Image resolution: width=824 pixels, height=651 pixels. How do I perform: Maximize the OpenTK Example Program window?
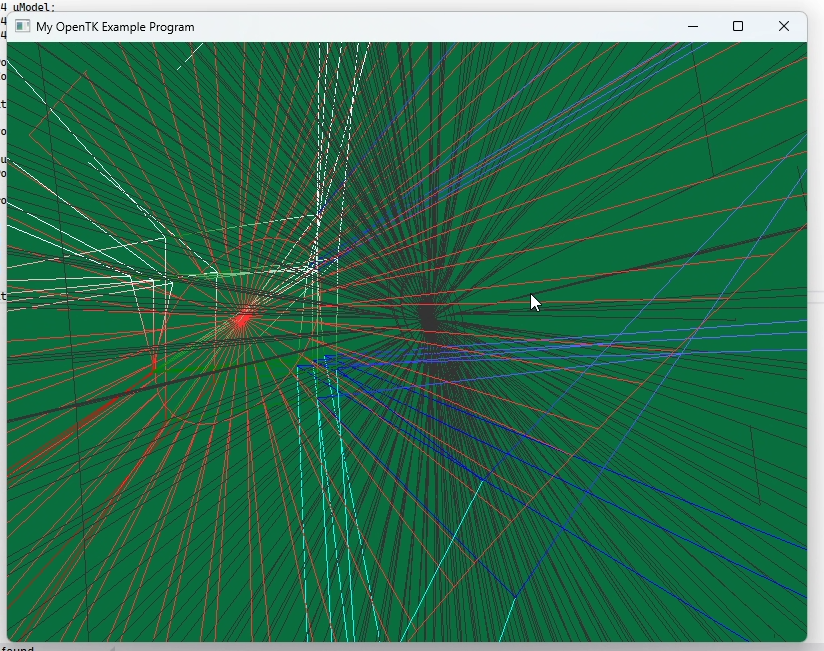[x=738, y=26]
